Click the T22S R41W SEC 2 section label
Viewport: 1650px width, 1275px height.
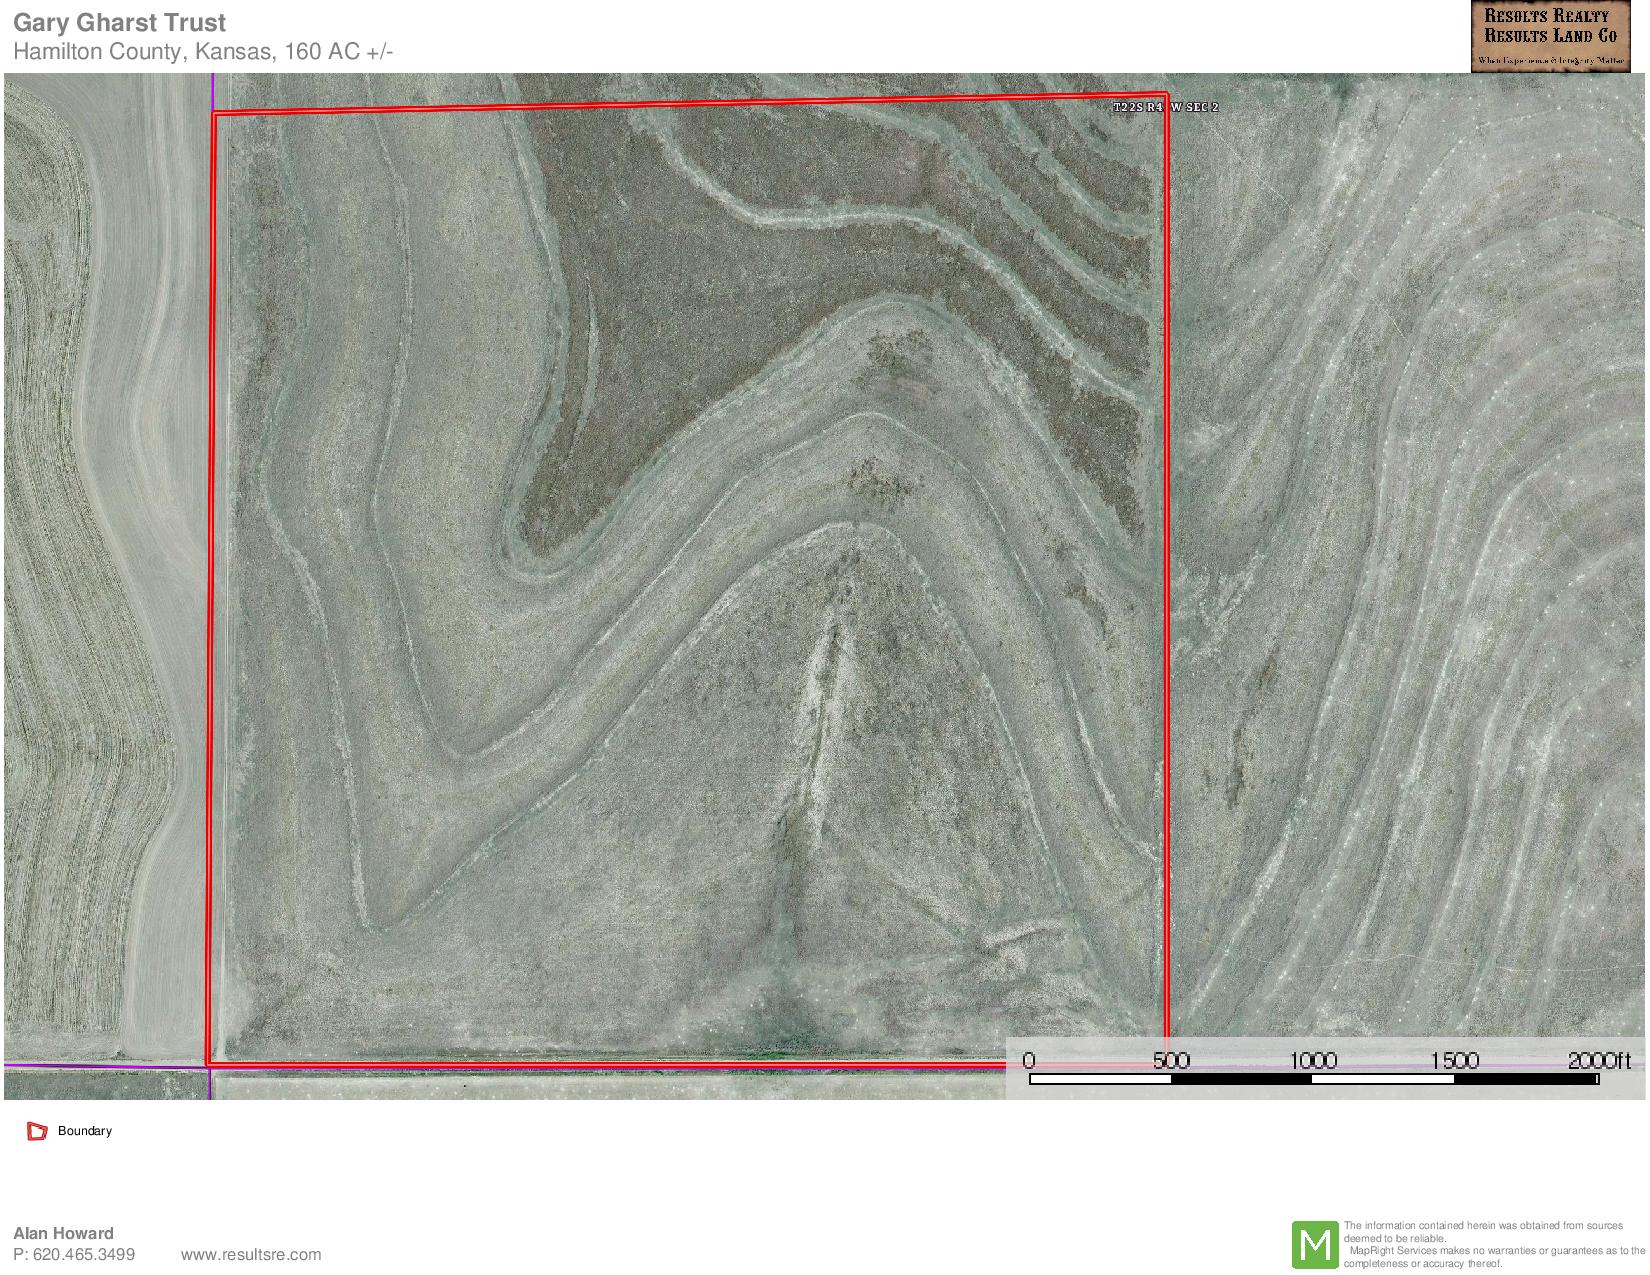(x=1166, y=107)
